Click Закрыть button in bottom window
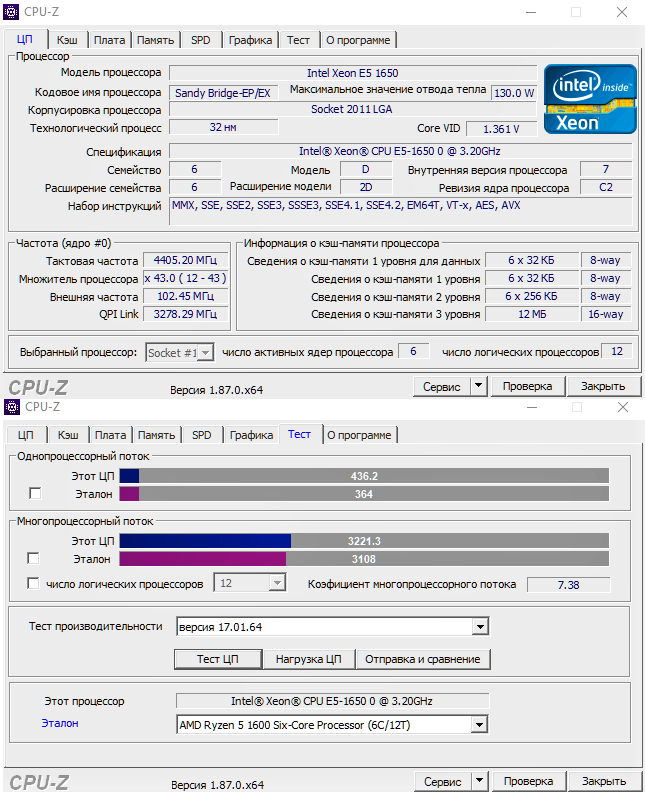 604,781
